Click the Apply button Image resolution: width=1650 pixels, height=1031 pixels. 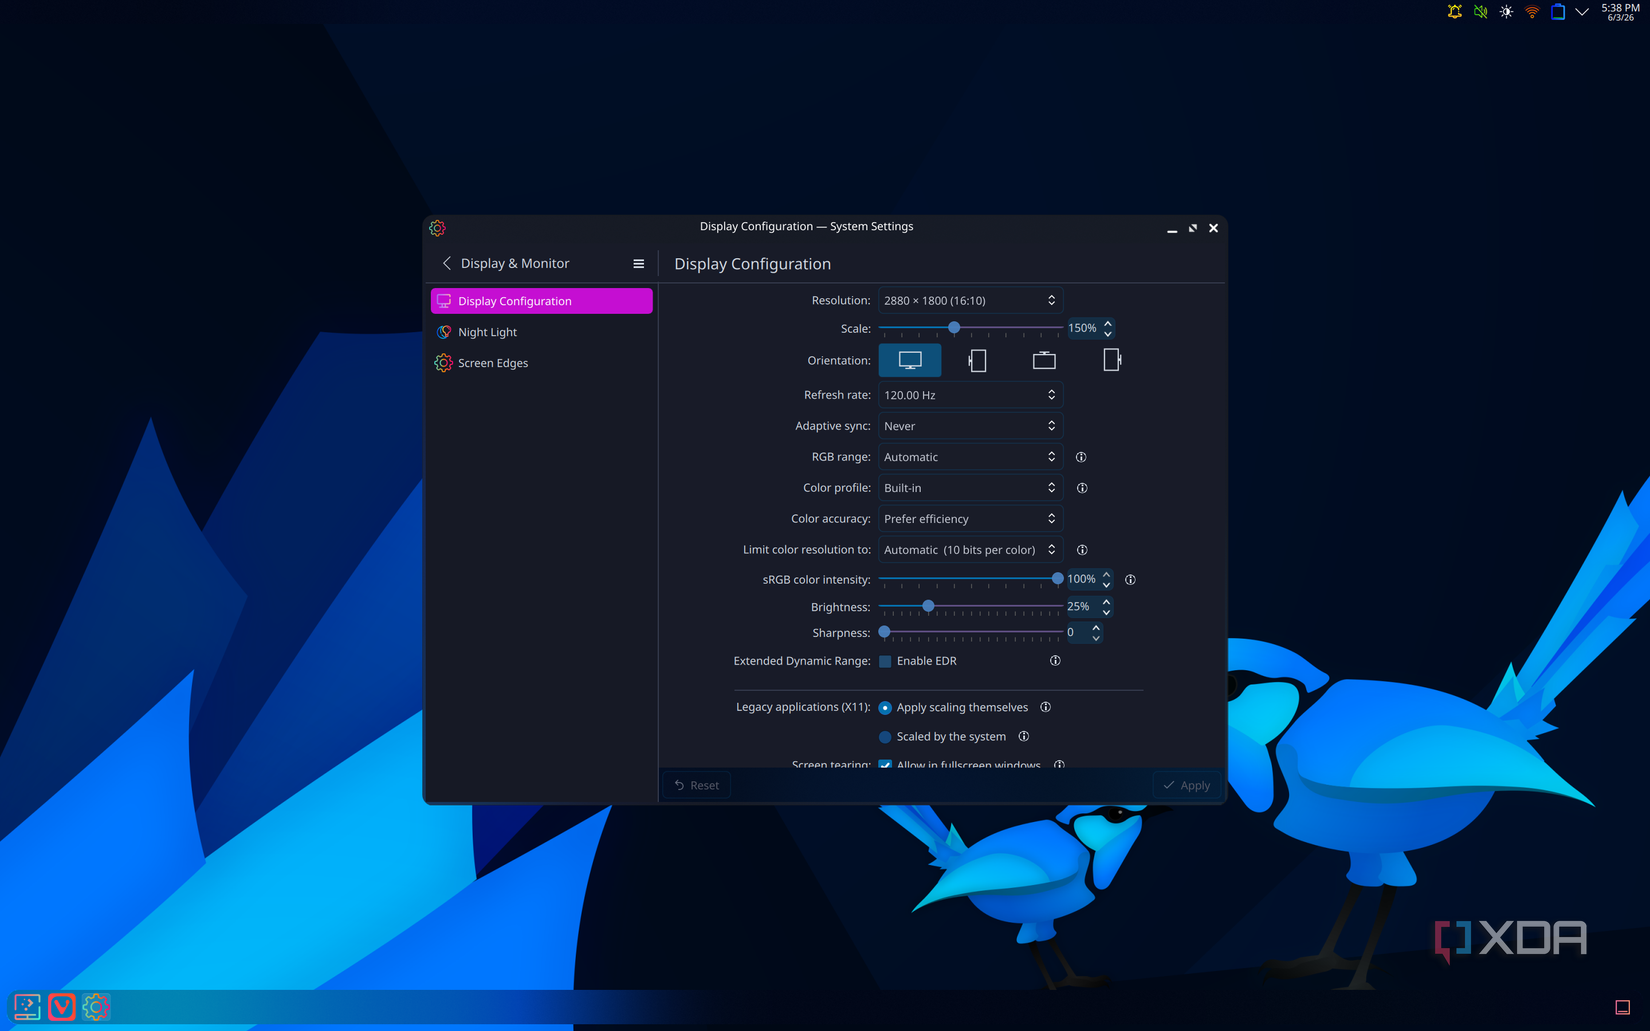(x=1187, y=785)
